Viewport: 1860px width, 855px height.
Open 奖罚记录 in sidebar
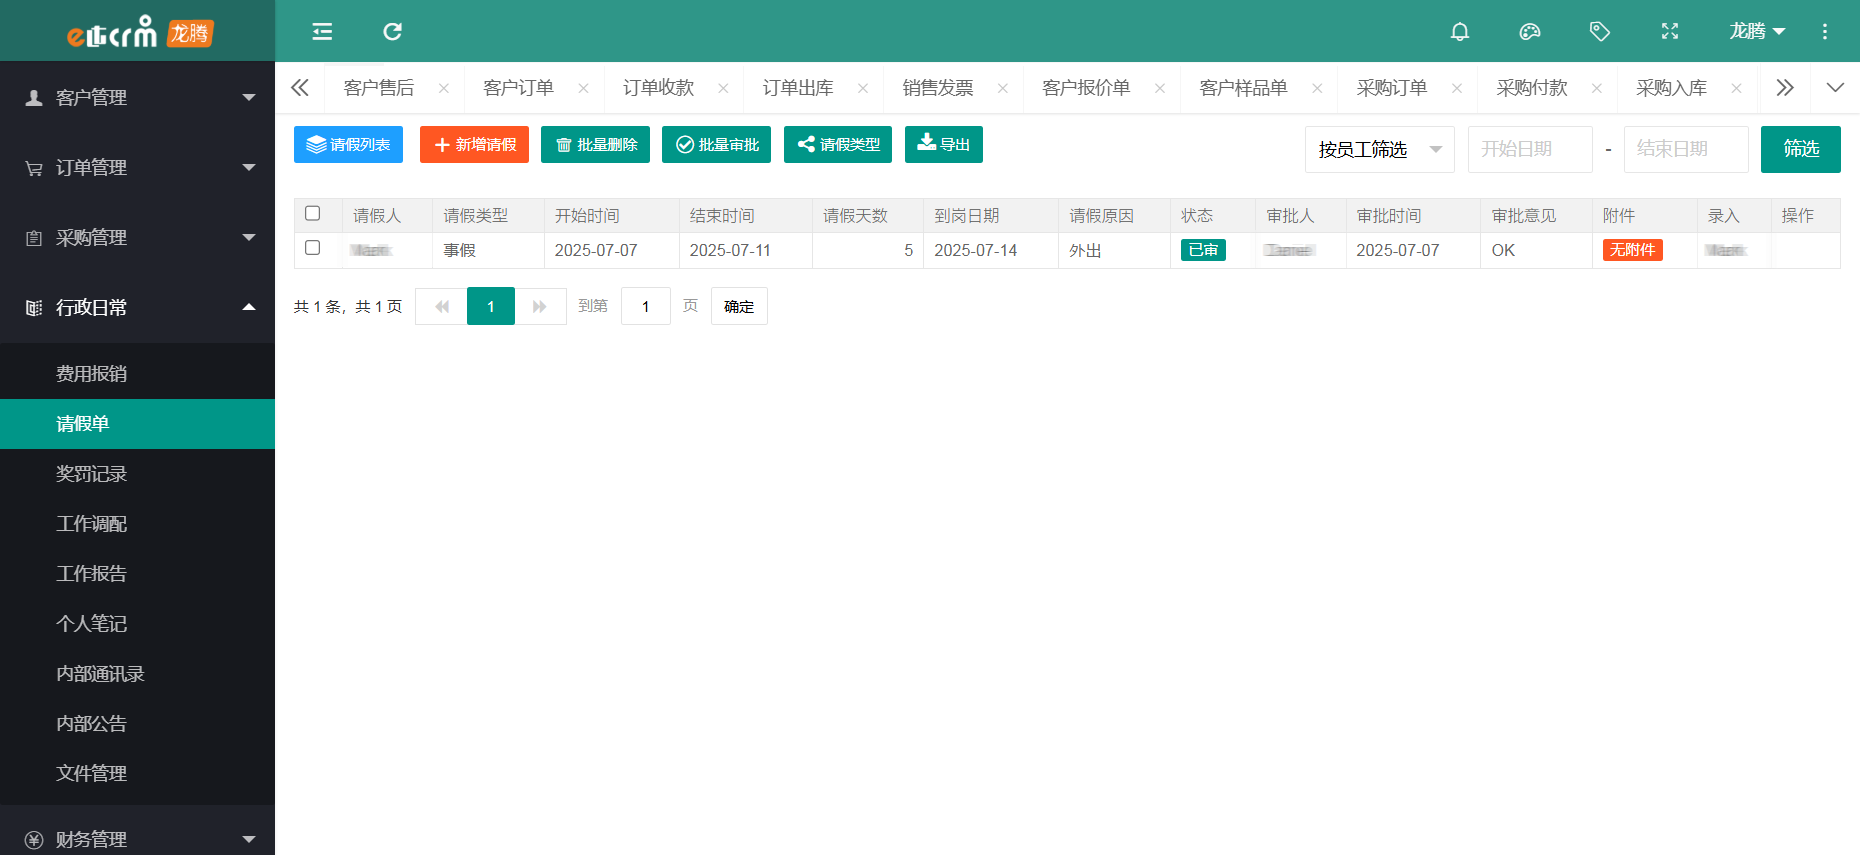tap(137, 474)
